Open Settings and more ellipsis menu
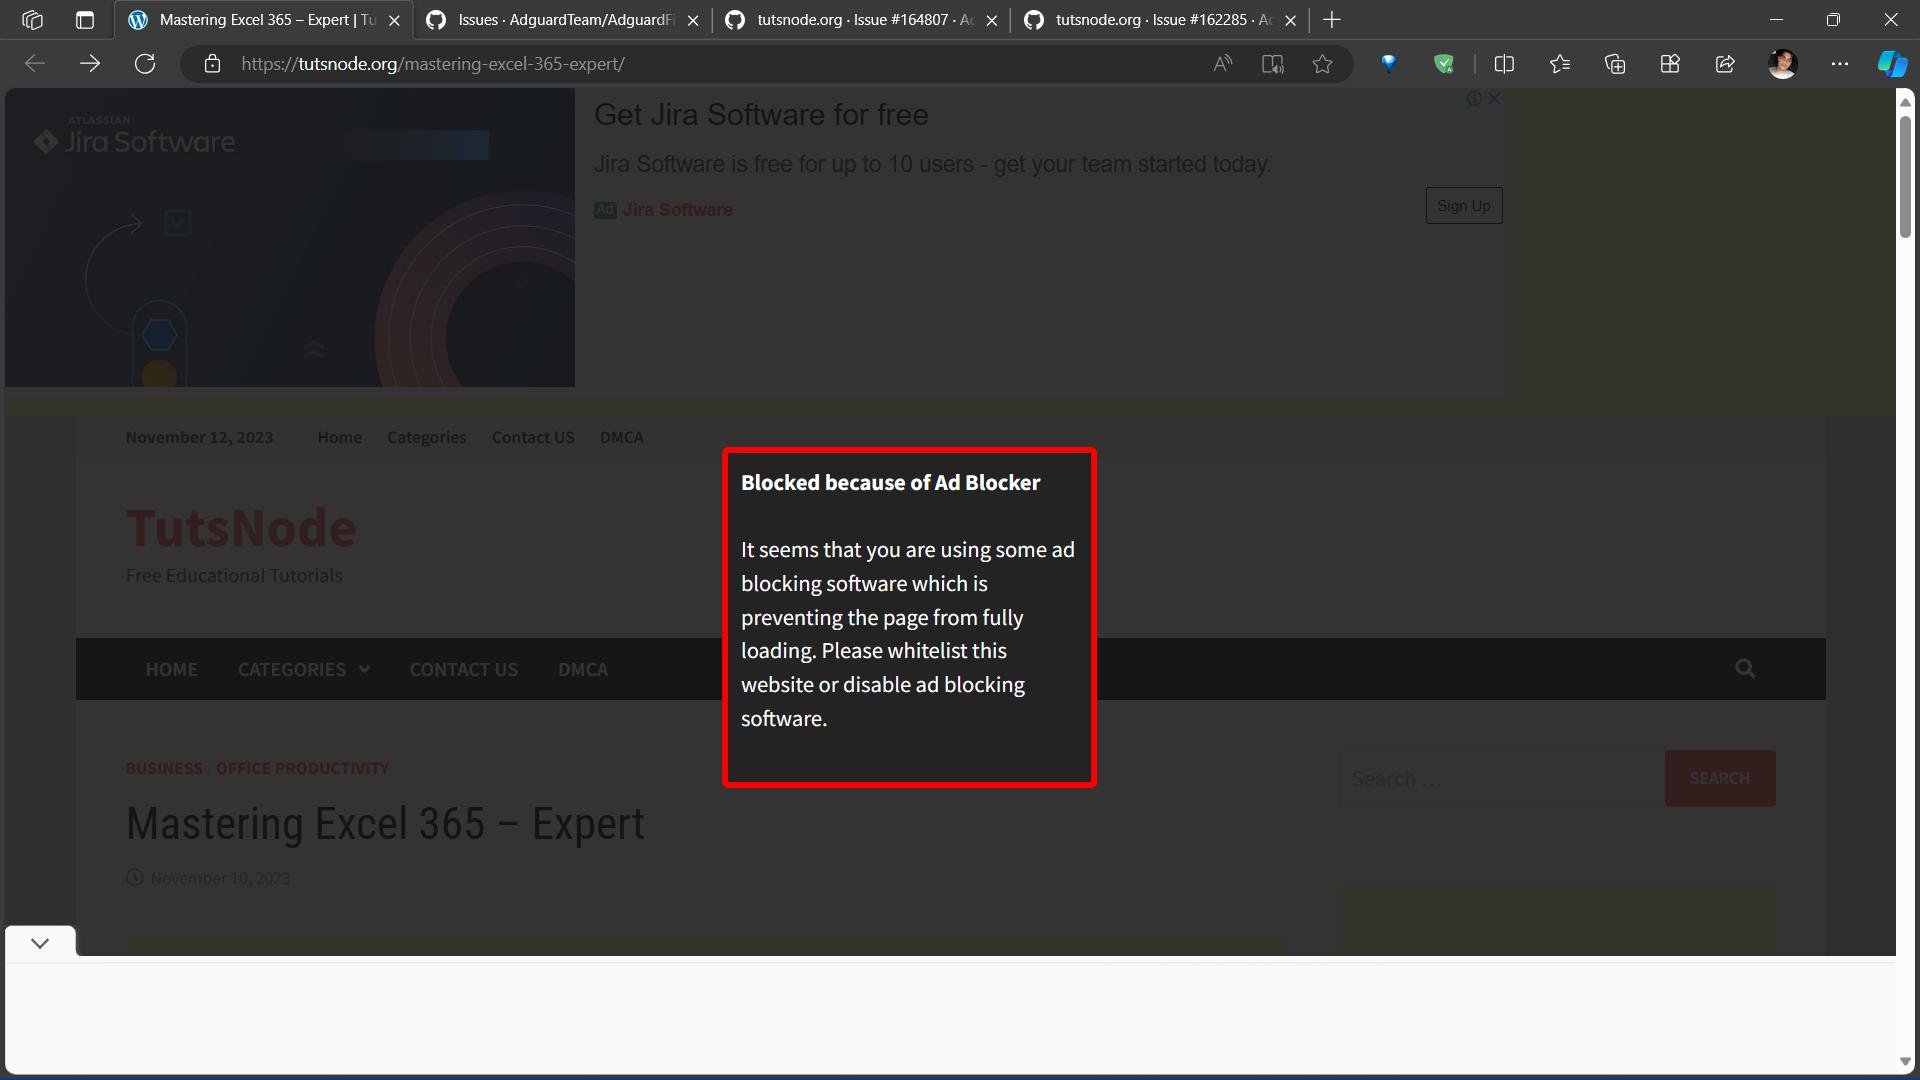This screenshot has width=1920, height=1080. 1839,64
